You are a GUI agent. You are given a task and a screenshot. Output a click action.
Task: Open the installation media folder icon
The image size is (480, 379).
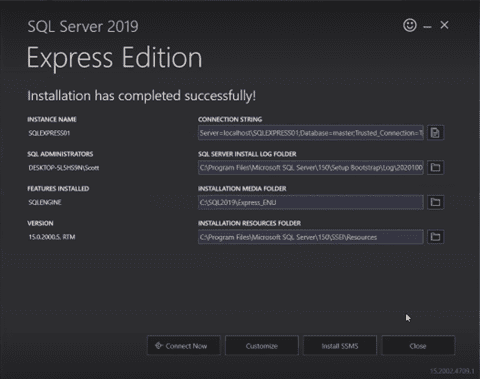(x=435, y=202)
